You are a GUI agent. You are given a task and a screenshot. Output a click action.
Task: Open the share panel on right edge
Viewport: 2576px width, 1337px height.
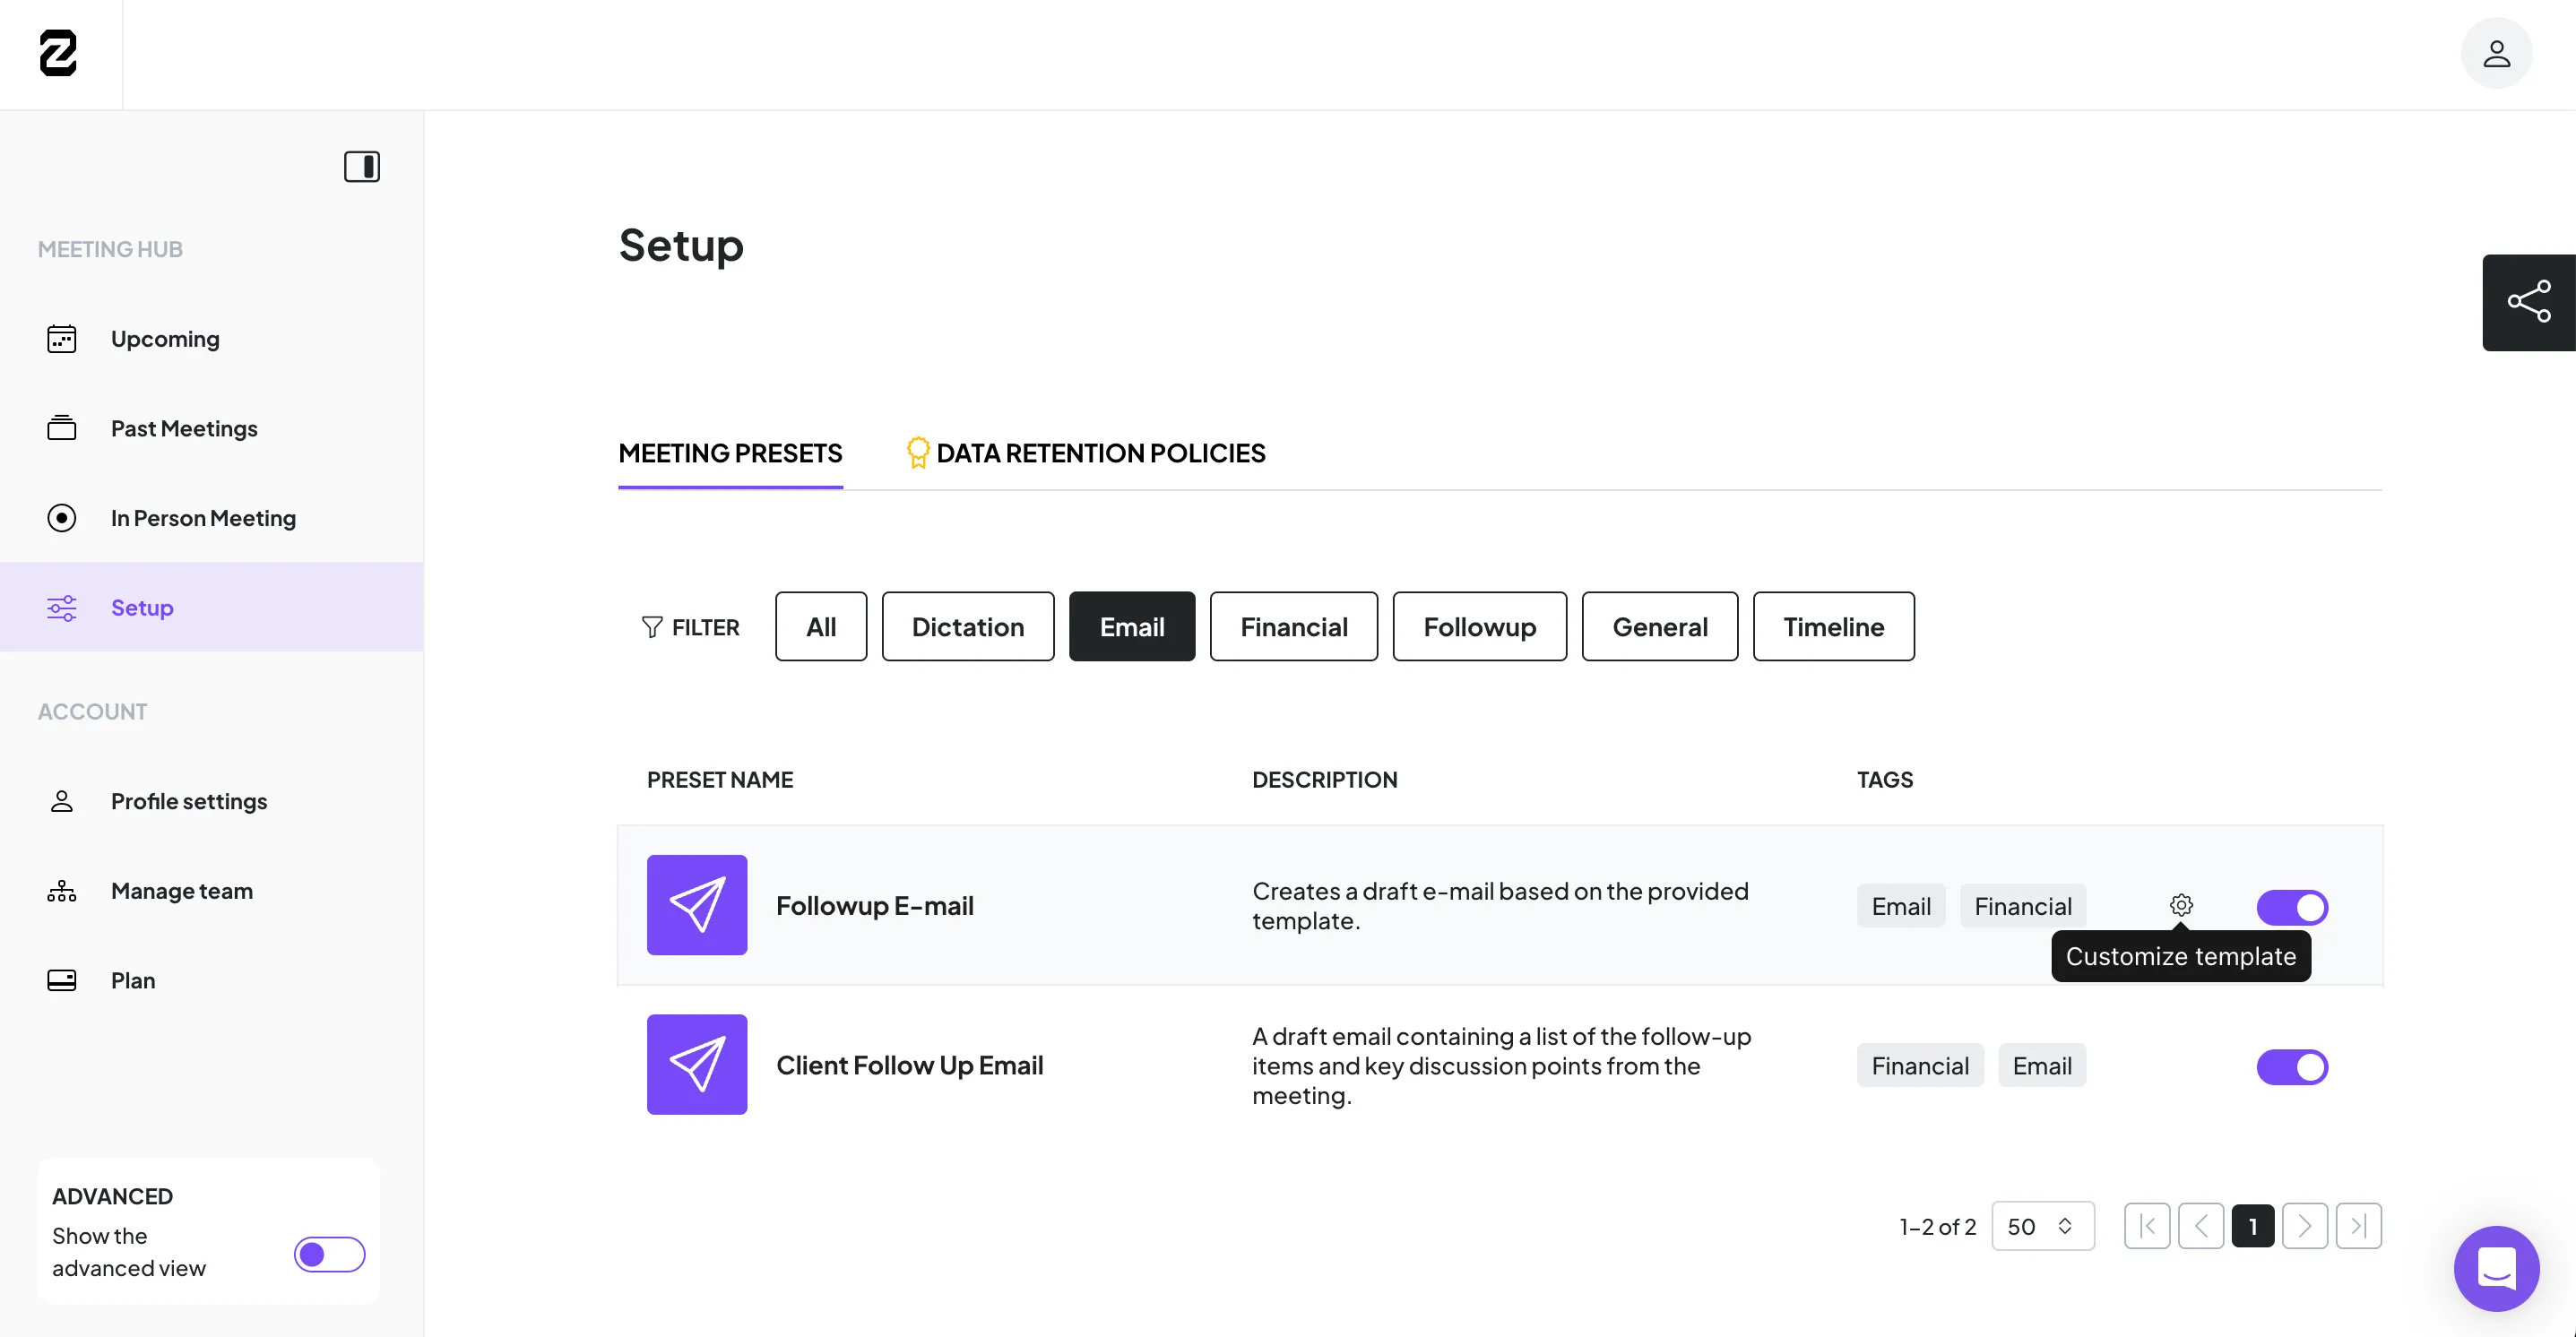(2528, 302)
